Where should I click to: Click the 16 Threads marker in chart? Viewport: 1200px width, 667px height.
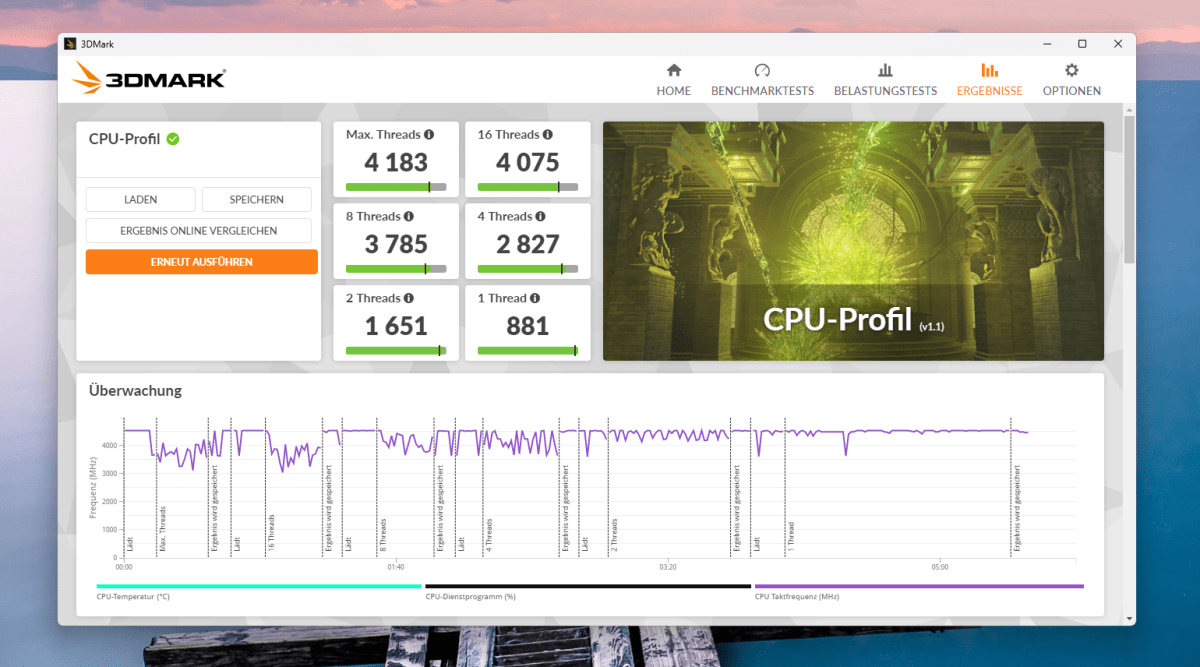[x=272, y=533]
